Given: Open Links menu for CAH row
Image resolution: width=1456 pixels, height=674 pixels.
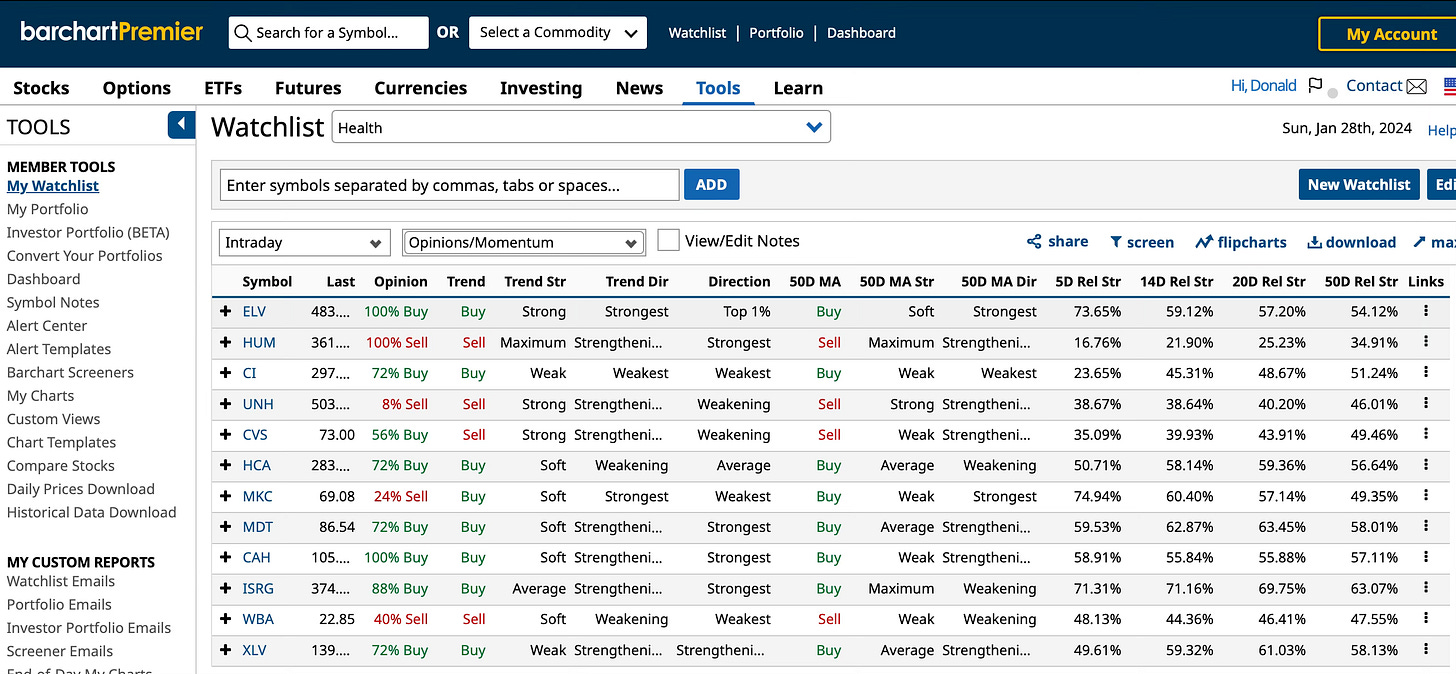Looking at the screenshot, I should point(1425,557).
